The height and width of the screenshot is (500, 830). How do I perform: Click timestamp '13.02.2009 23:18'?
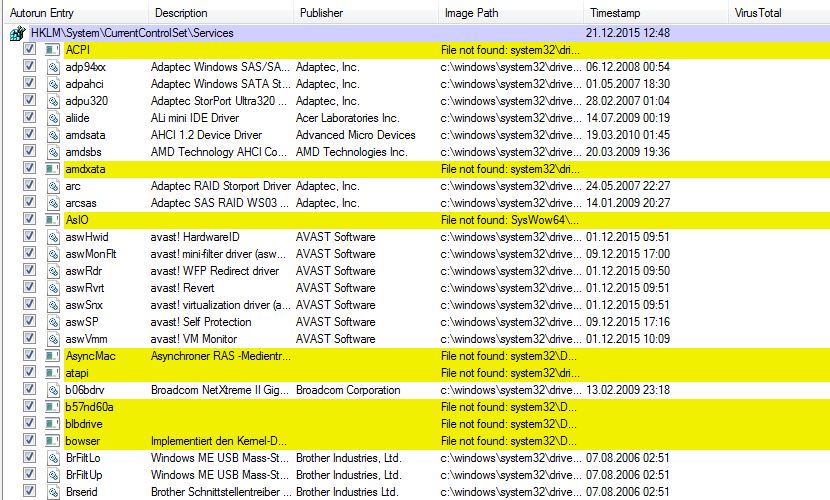point(628,390)
